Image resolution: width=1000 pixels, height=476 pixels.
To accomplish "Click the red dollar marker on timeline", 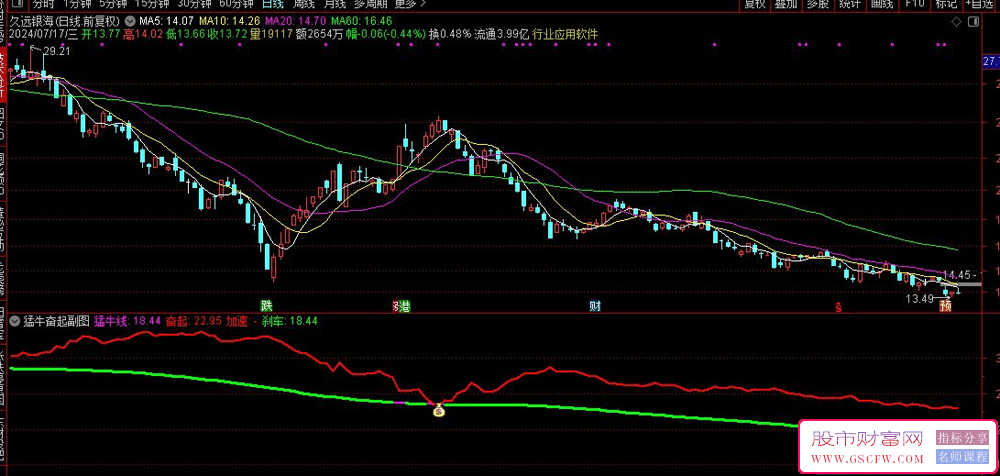I will tap(840, 307).
